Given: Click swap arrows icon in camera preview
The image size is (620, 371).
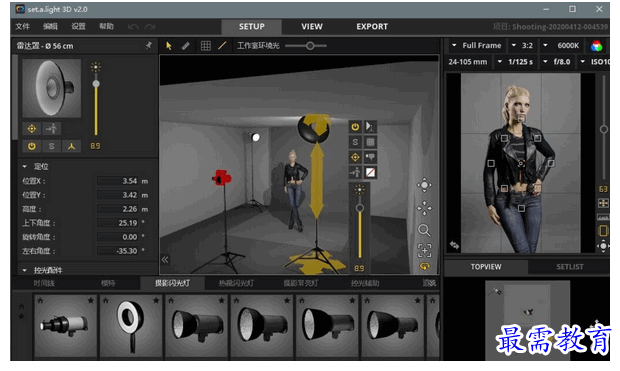Looking at the screenshot, I should coord(454,245).
